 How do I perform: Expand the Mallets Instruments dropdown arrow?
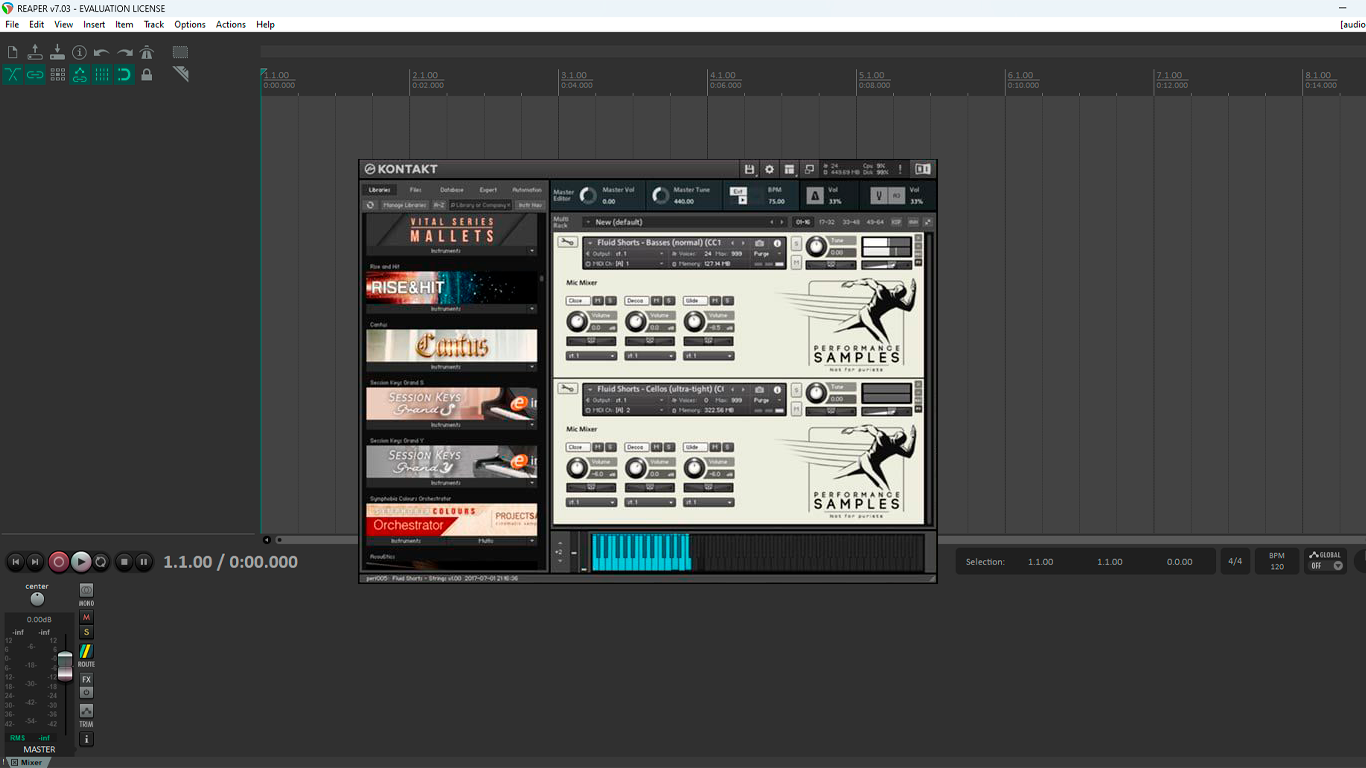(x=532, y=251)
